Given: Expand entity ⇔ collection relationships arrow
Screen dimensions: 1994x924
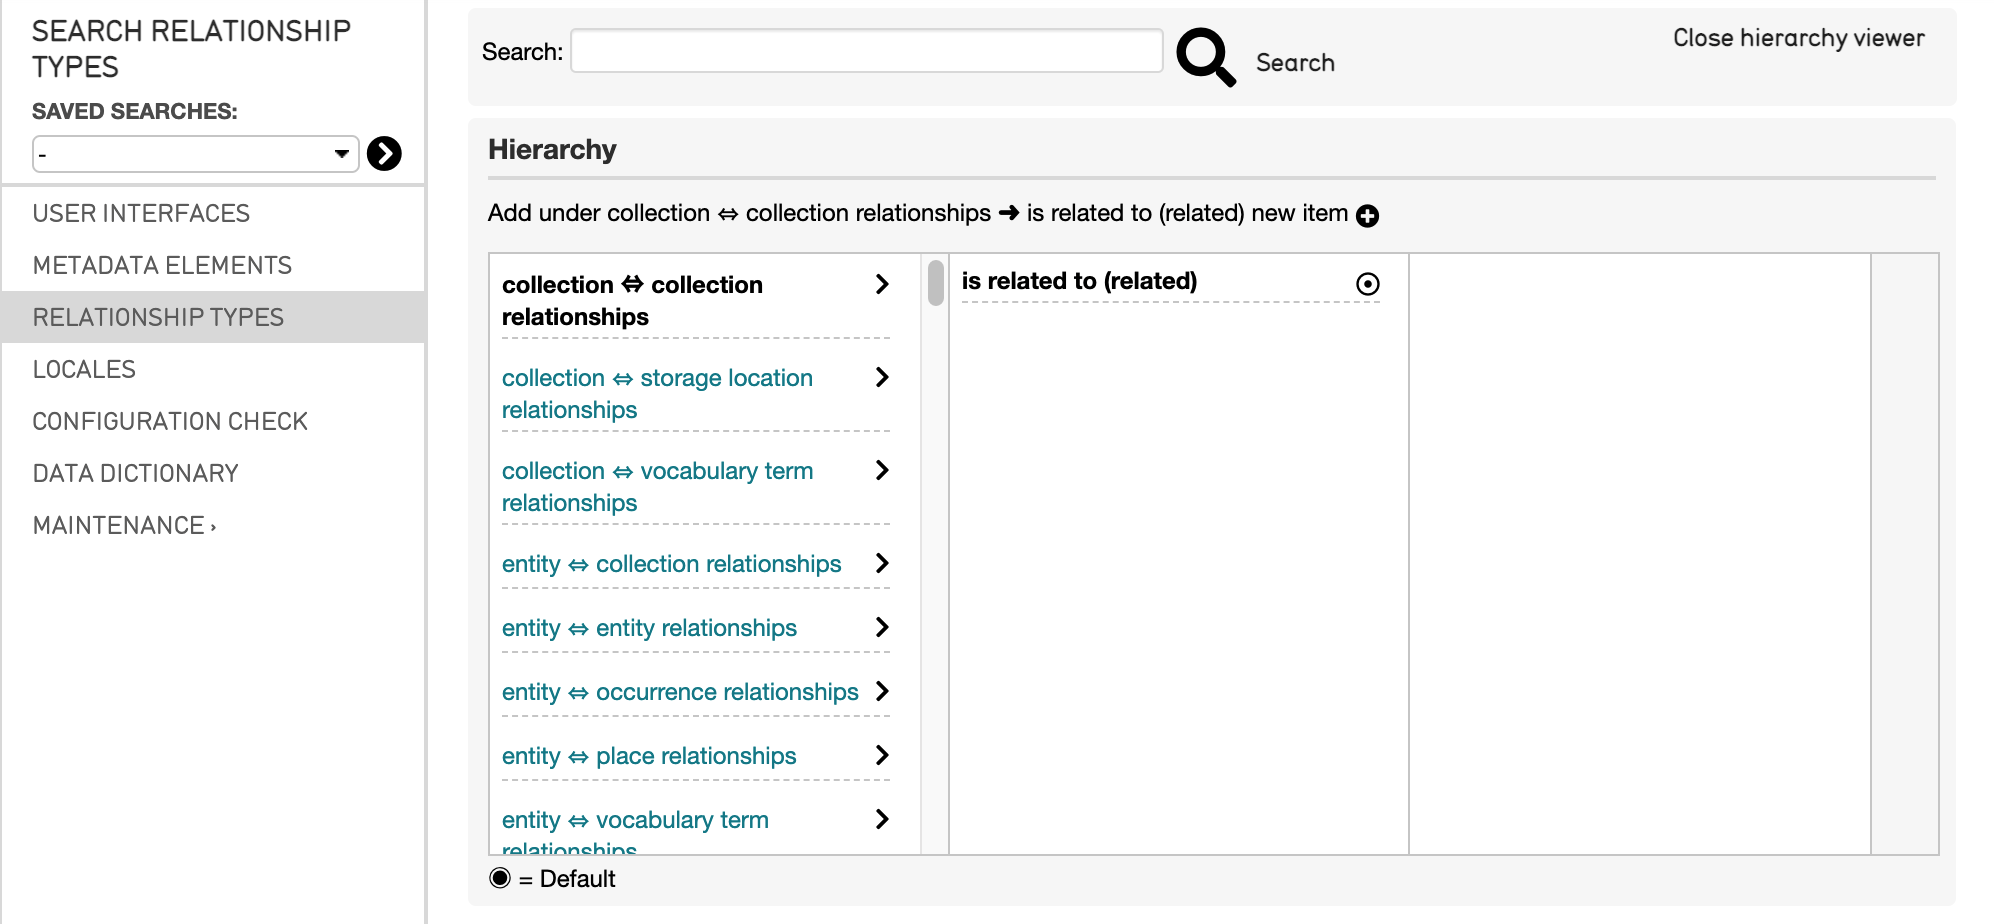Looking at the screenshot, I should [881, 564].
